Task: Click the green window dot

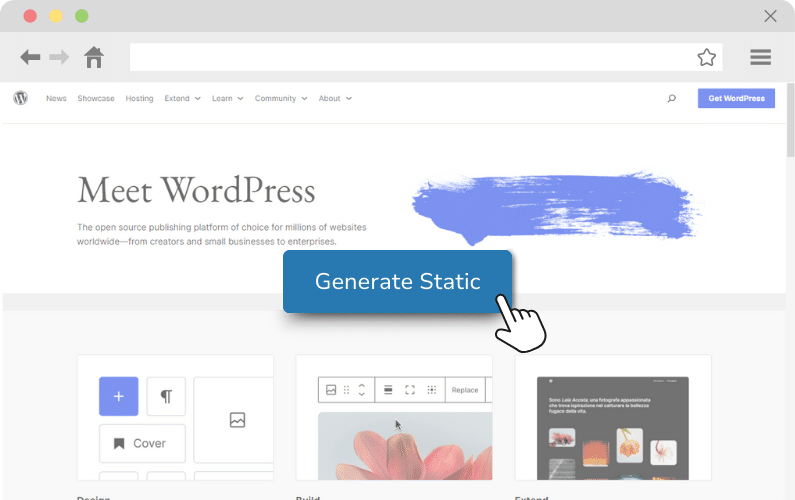Action: (82, 16)
